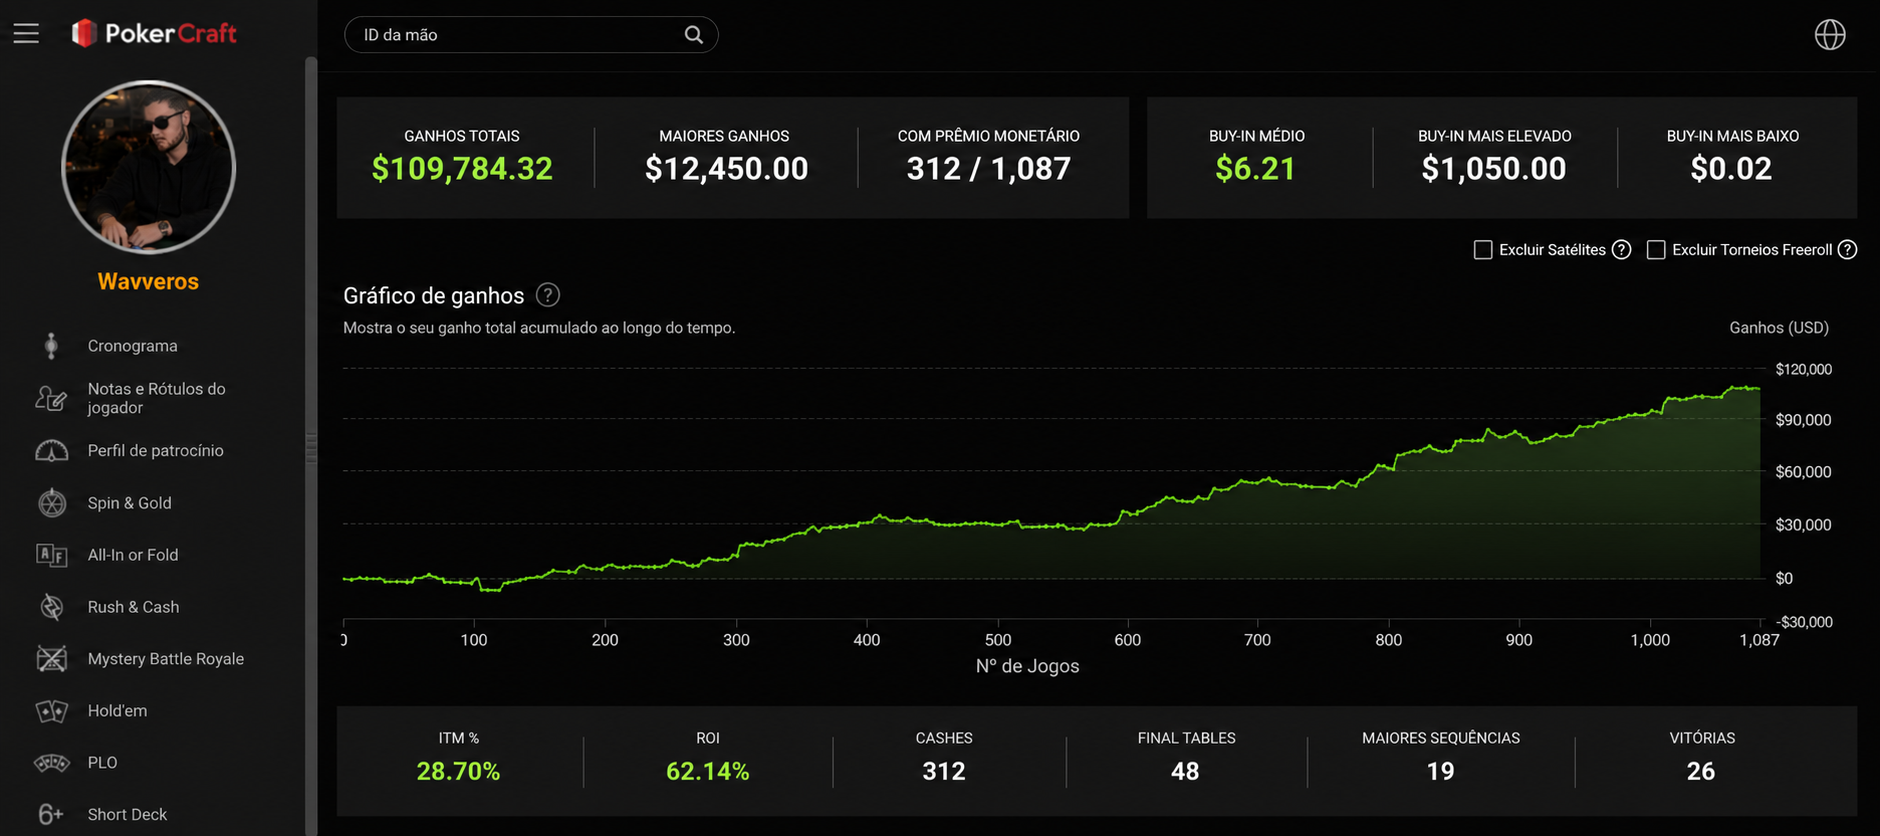Click the 1,087 x-axis tick label

1759,640
